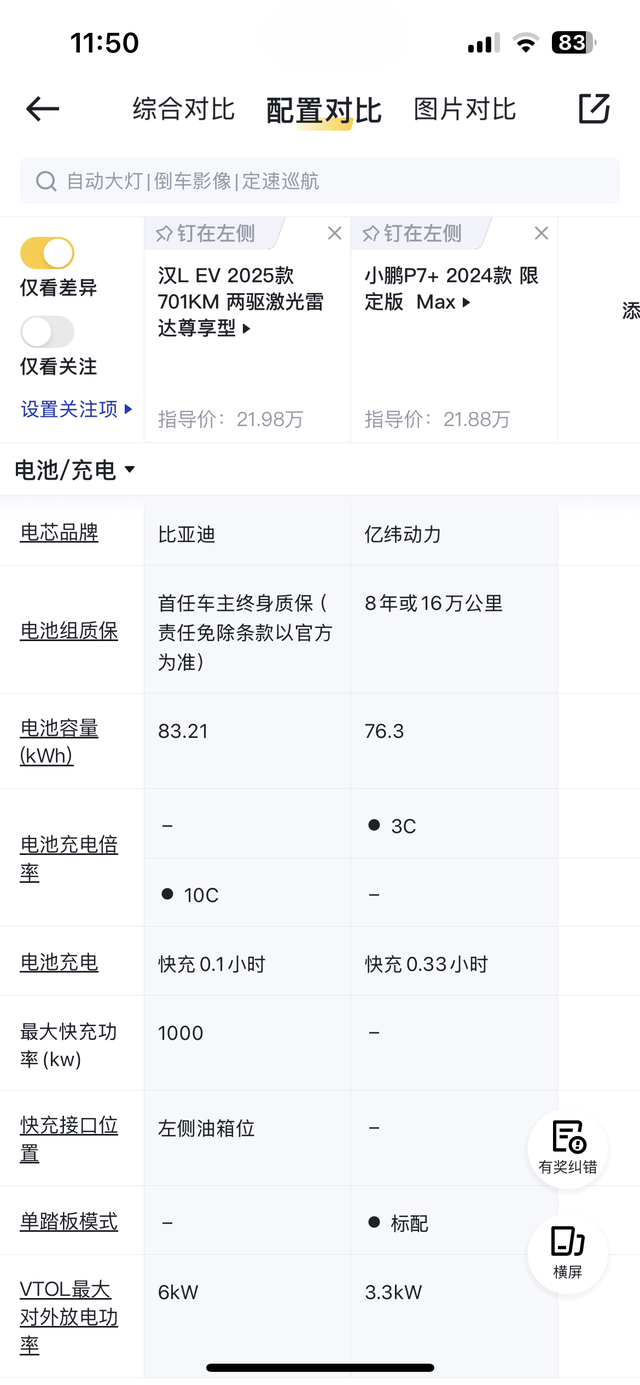
Task: Switch to the 综合对比 tab
Action: coord(184,109)
